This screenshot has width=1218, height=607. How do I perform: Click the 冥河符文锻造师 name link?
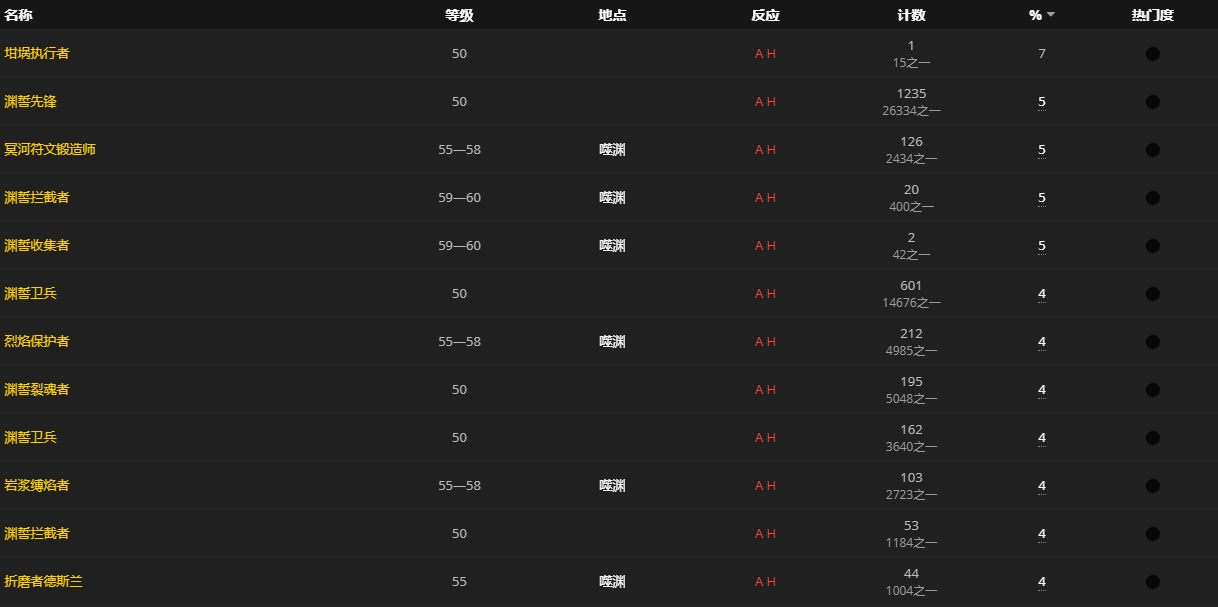[50, 150]
